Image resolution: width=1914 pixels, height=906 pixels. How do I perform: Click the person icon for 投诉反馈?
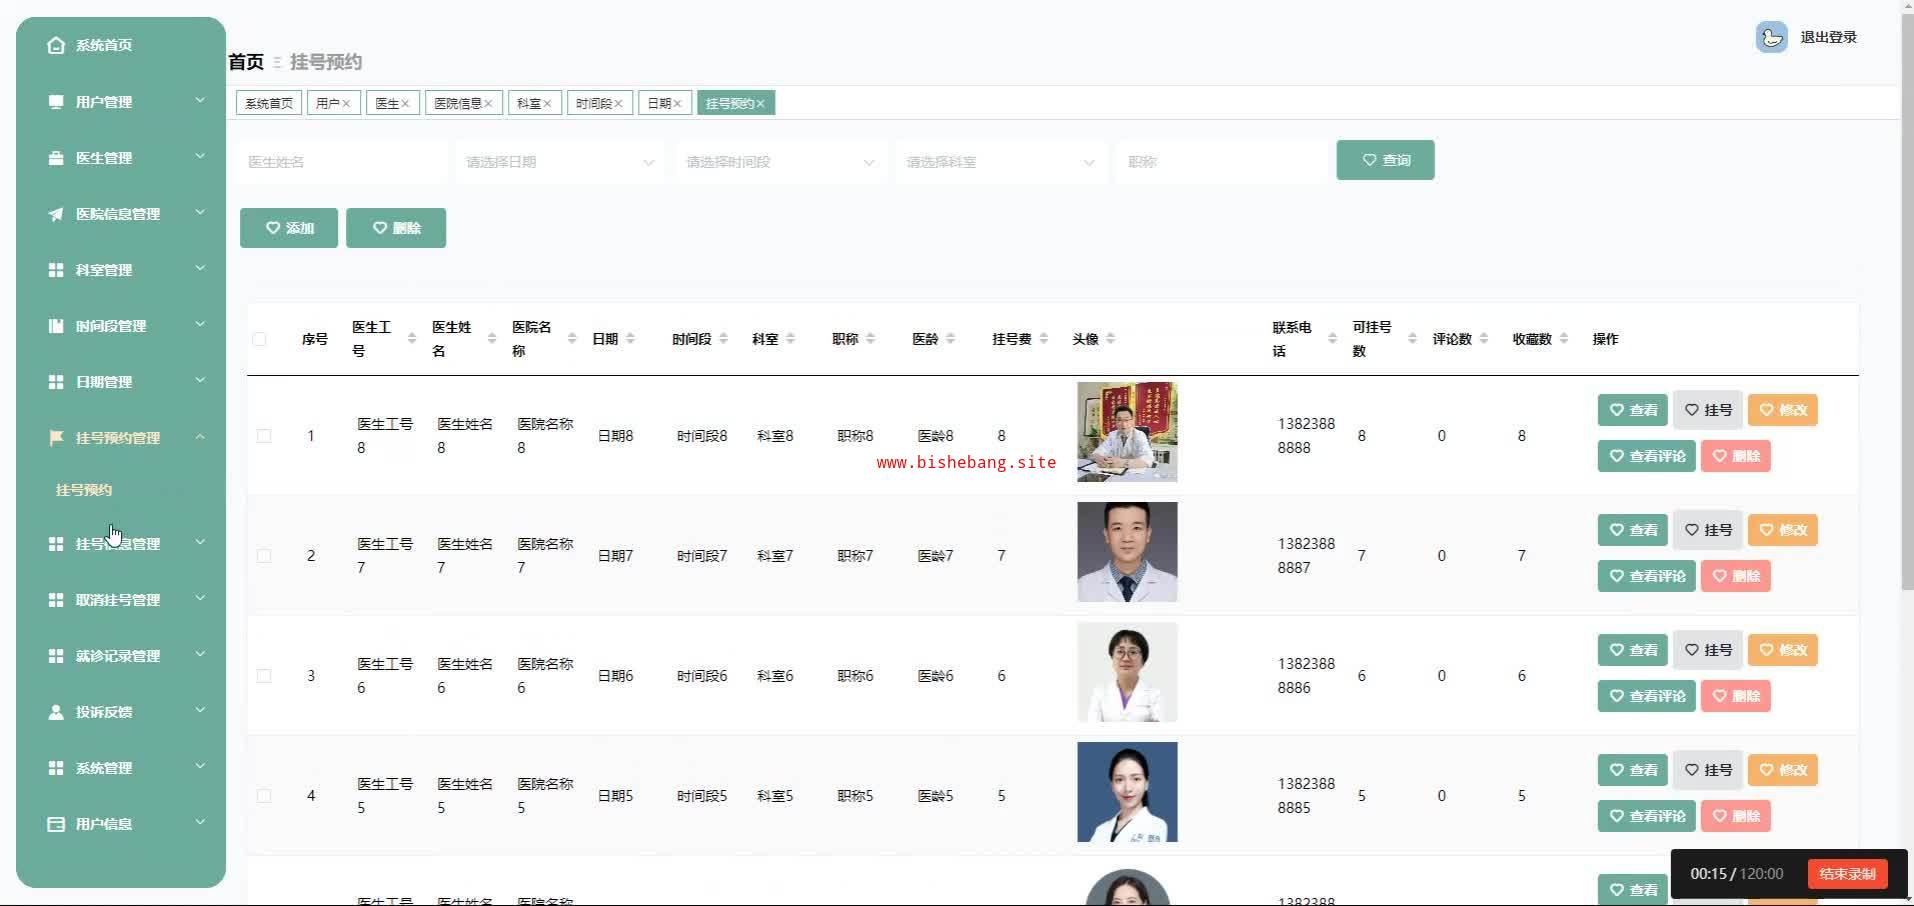click(x=56, y=712)
